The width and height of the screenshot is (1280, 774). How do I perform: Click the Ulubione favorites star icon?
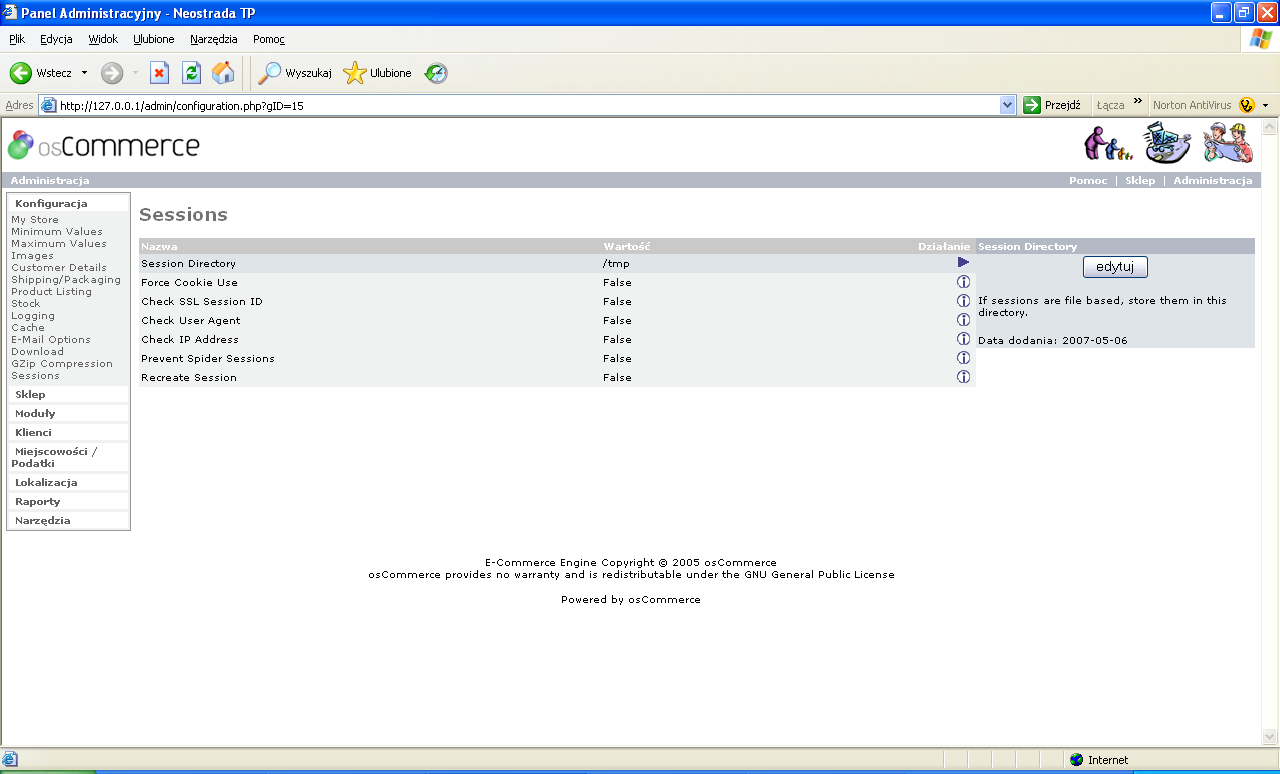coord(355,73)
